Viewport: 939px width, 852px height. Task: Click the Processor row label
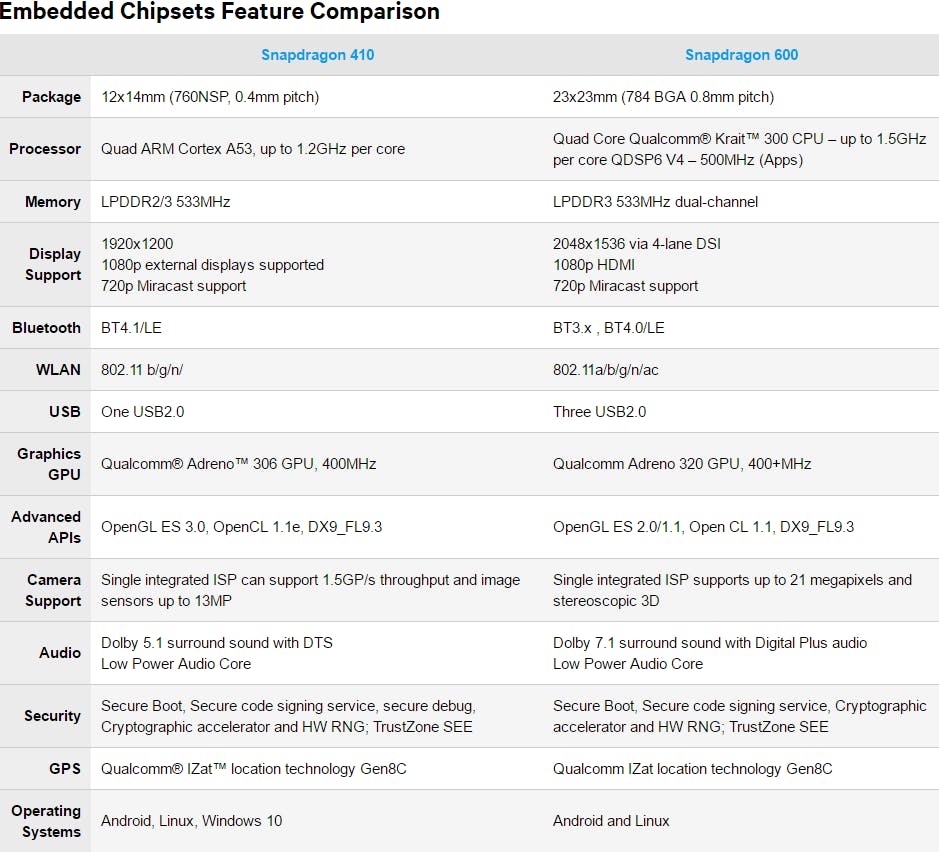coord(45,148)
